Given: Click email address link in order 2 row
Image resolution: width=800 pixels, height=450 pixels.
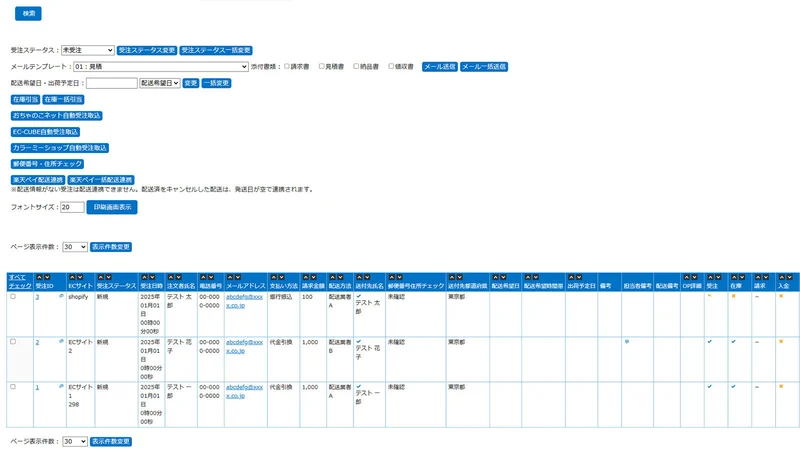Looking at the screenshot, I should (244, 346).
